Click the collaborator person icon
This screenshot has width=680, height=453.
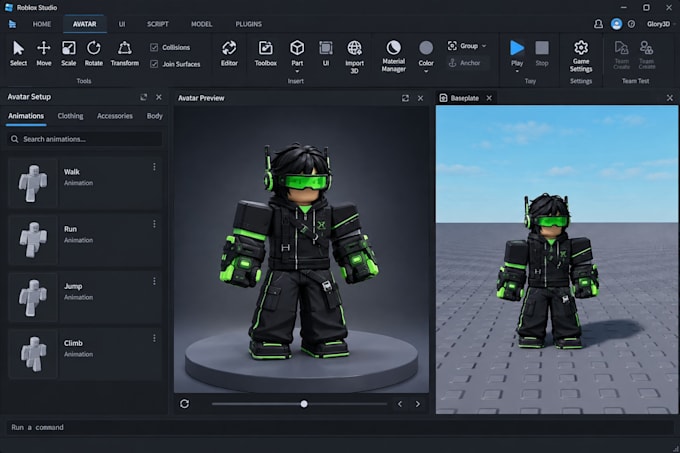tap(598, 24)
